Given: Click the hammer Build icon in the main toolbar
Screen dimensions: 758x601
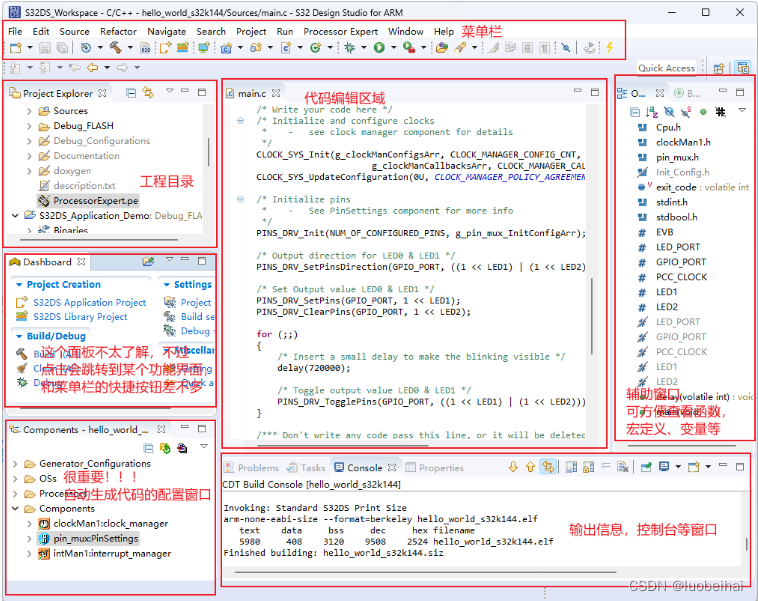Looking at the screenshot, I should pyautogui.click(x=115, y=47).
